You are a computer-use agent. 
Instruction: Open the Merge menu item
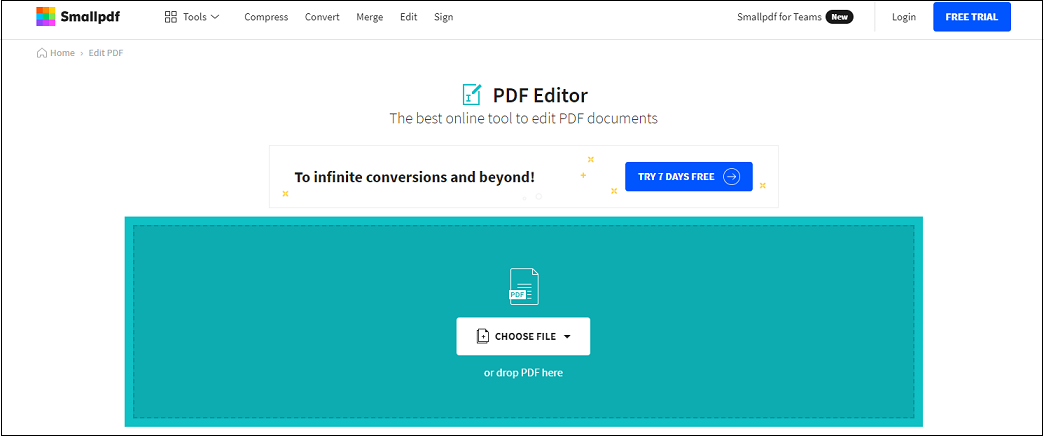tap(370, 17)
